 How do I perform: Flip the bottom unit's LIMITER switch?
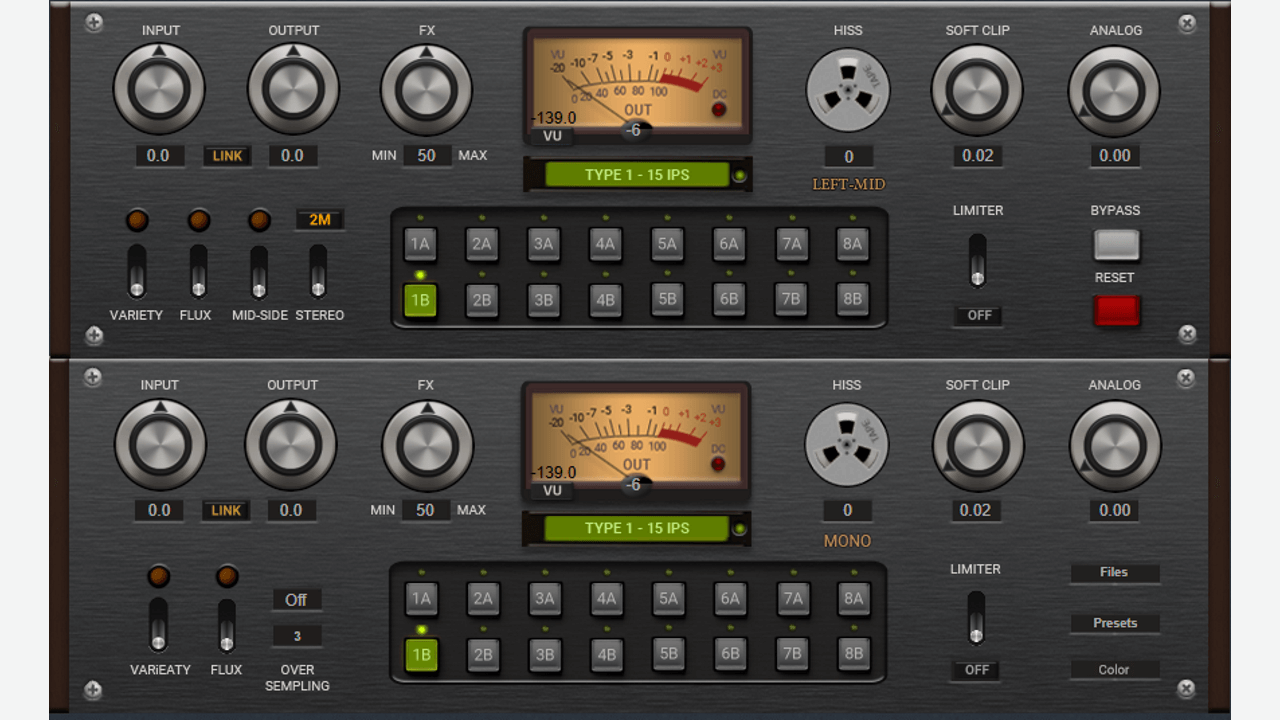[976, 618]
